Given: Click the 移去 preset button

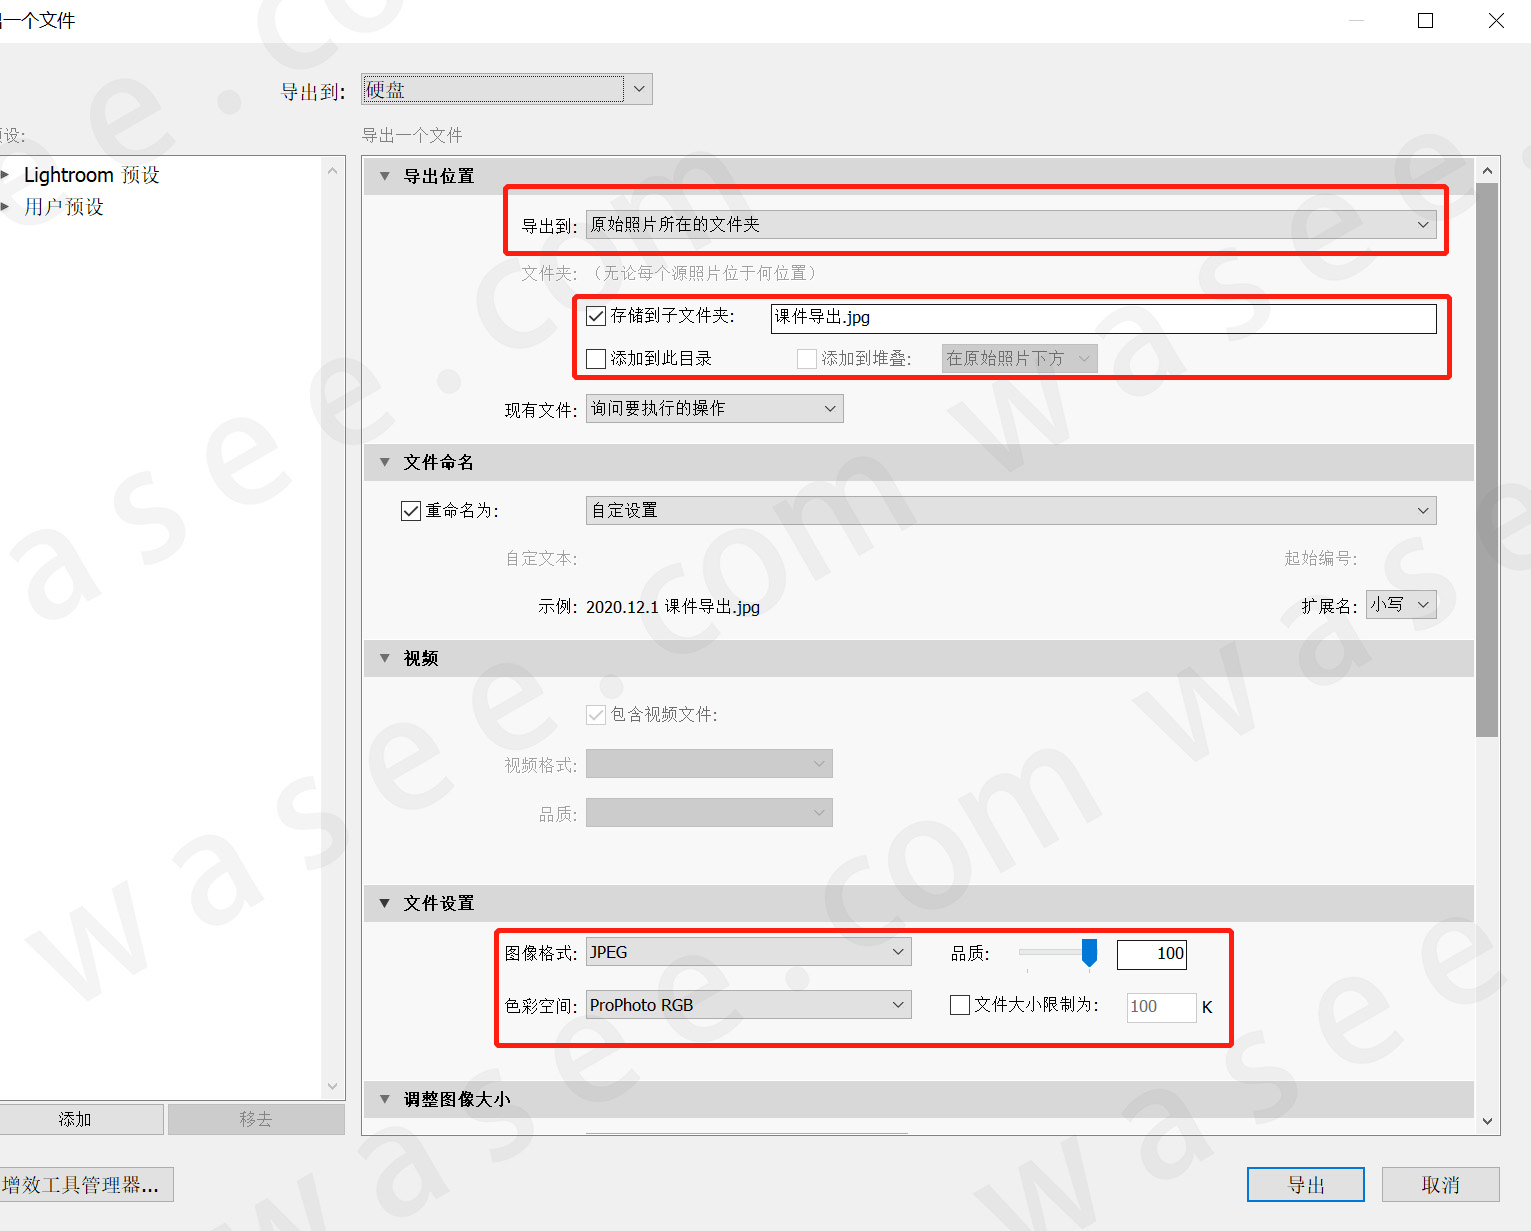Looking at the screenshot, I should pyautogui.click(x=256, y=1119).
